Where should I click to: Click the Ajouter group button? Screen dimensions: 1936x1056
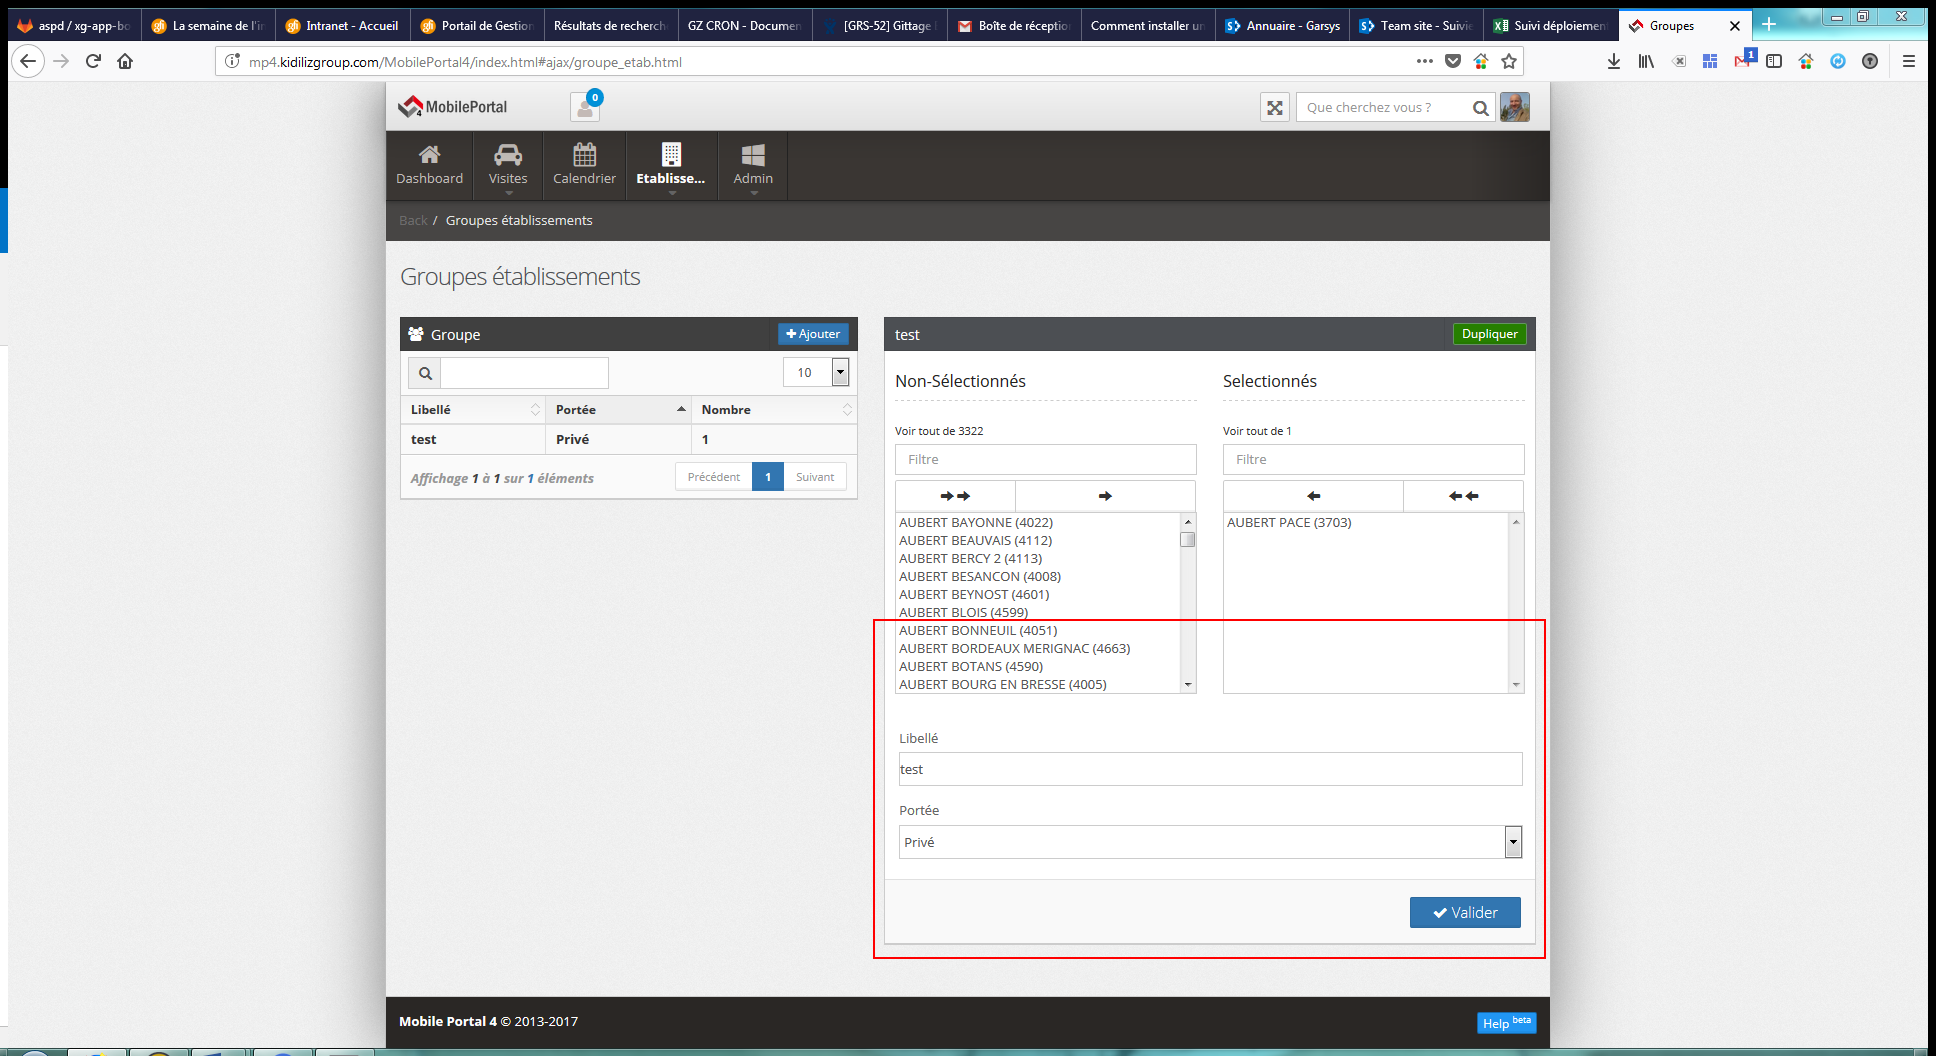[x=813, y=334]
